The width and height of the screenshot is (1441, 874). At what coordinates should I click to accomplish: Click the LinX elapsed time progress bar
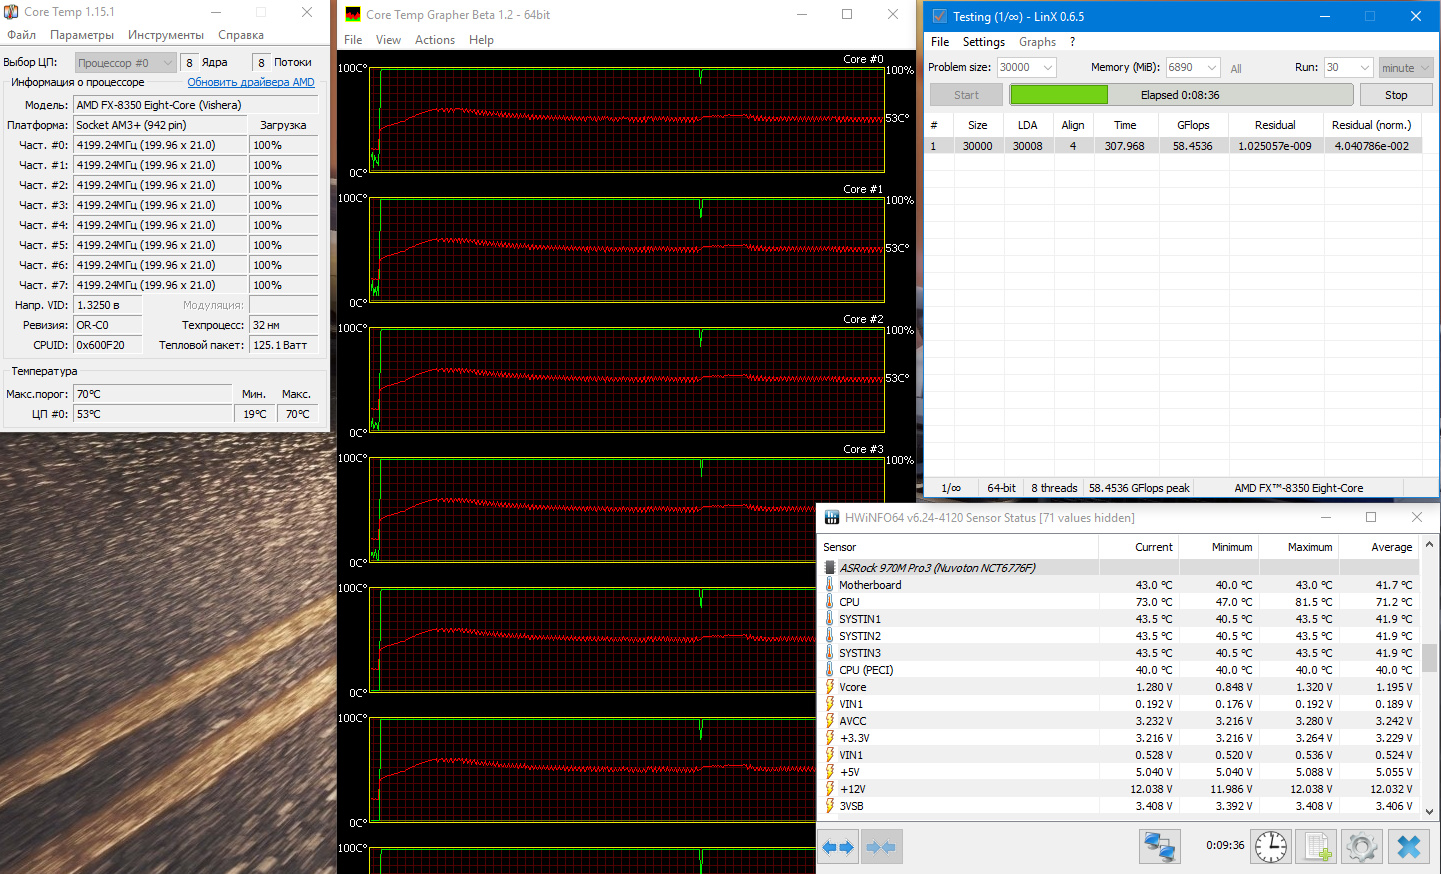coord(1181,95)
